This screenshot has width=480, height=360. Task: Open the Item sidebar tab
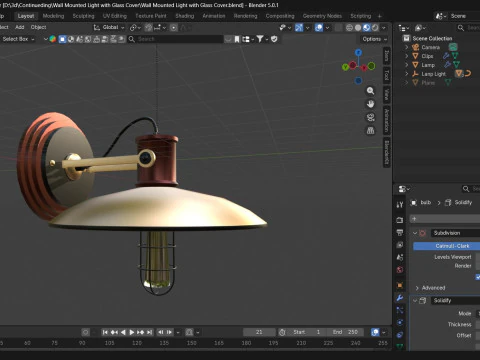[387, 56]
